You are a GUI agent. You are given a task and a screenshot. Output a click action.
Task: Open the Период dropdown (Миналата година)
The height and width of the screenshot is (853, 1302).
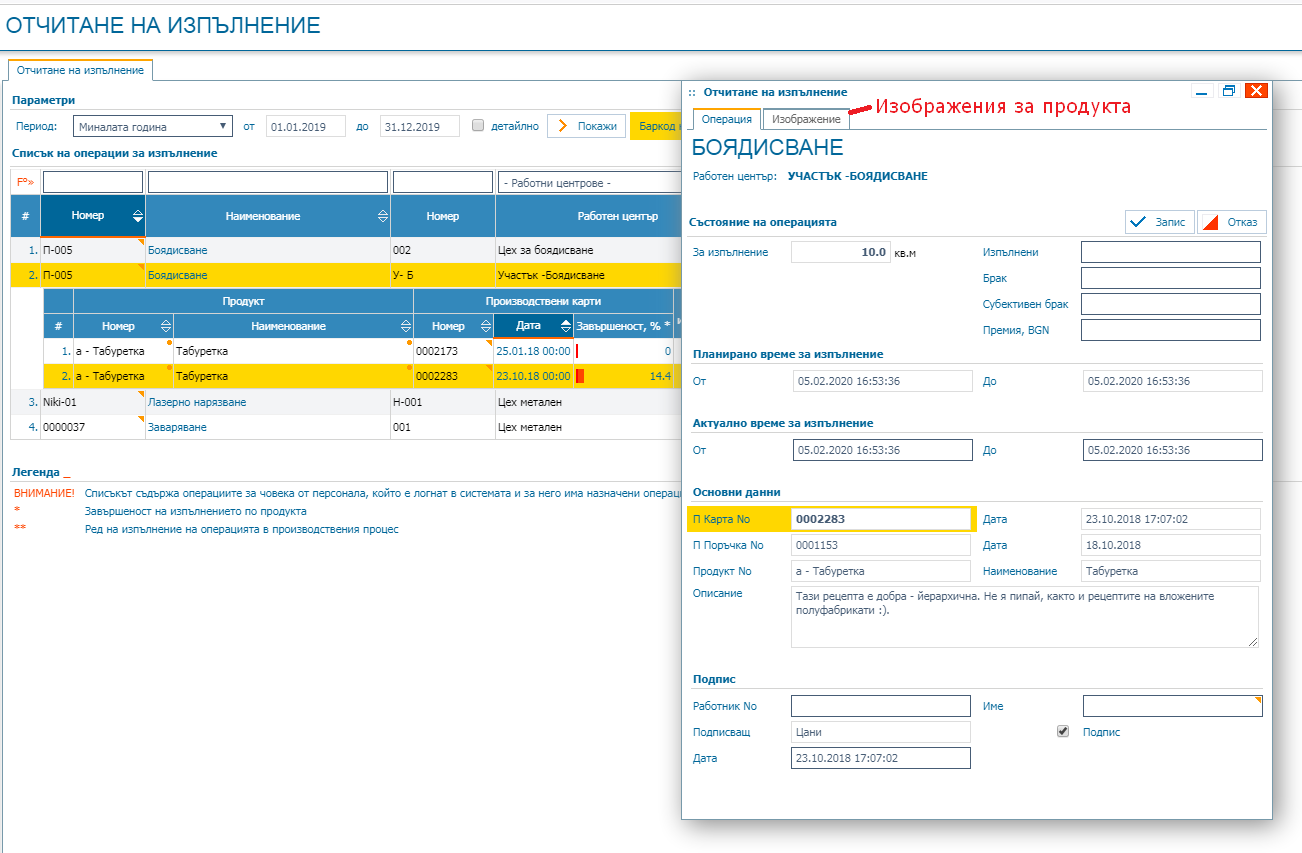coord(153,127)
